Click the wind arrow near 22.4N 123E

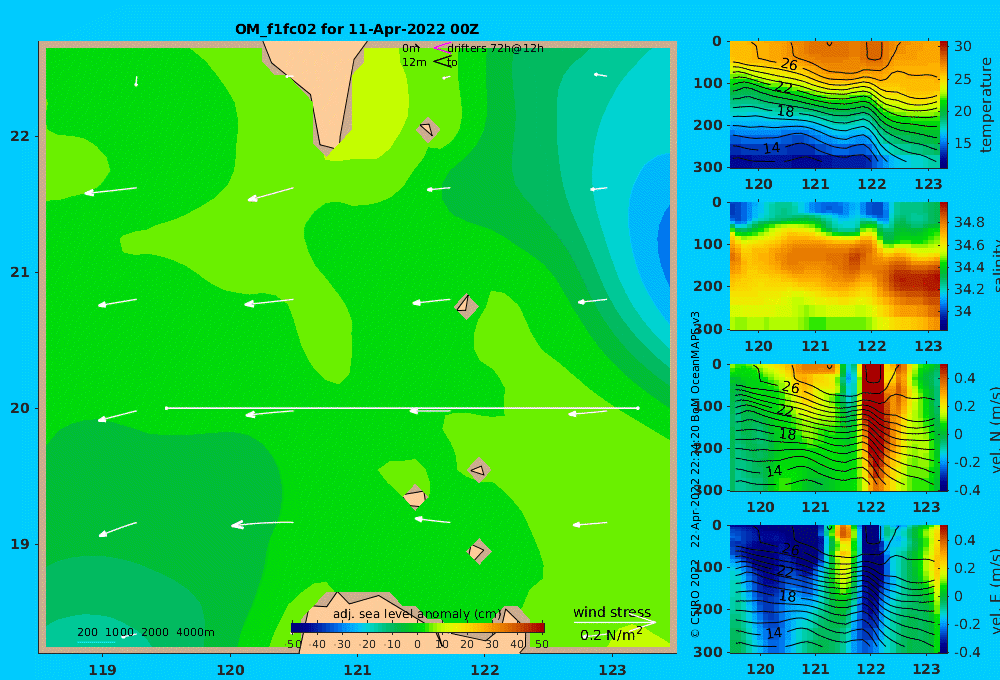pyautogui.click(x=600, y=75)
